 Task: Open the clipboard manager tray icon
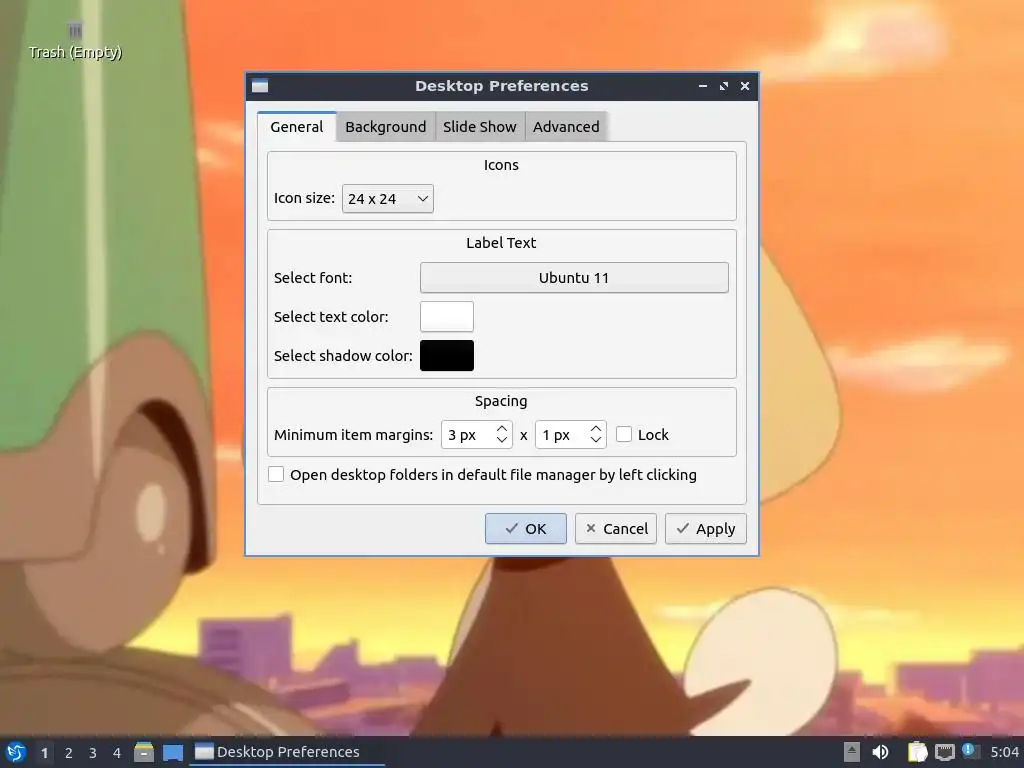tap(918, 752)
